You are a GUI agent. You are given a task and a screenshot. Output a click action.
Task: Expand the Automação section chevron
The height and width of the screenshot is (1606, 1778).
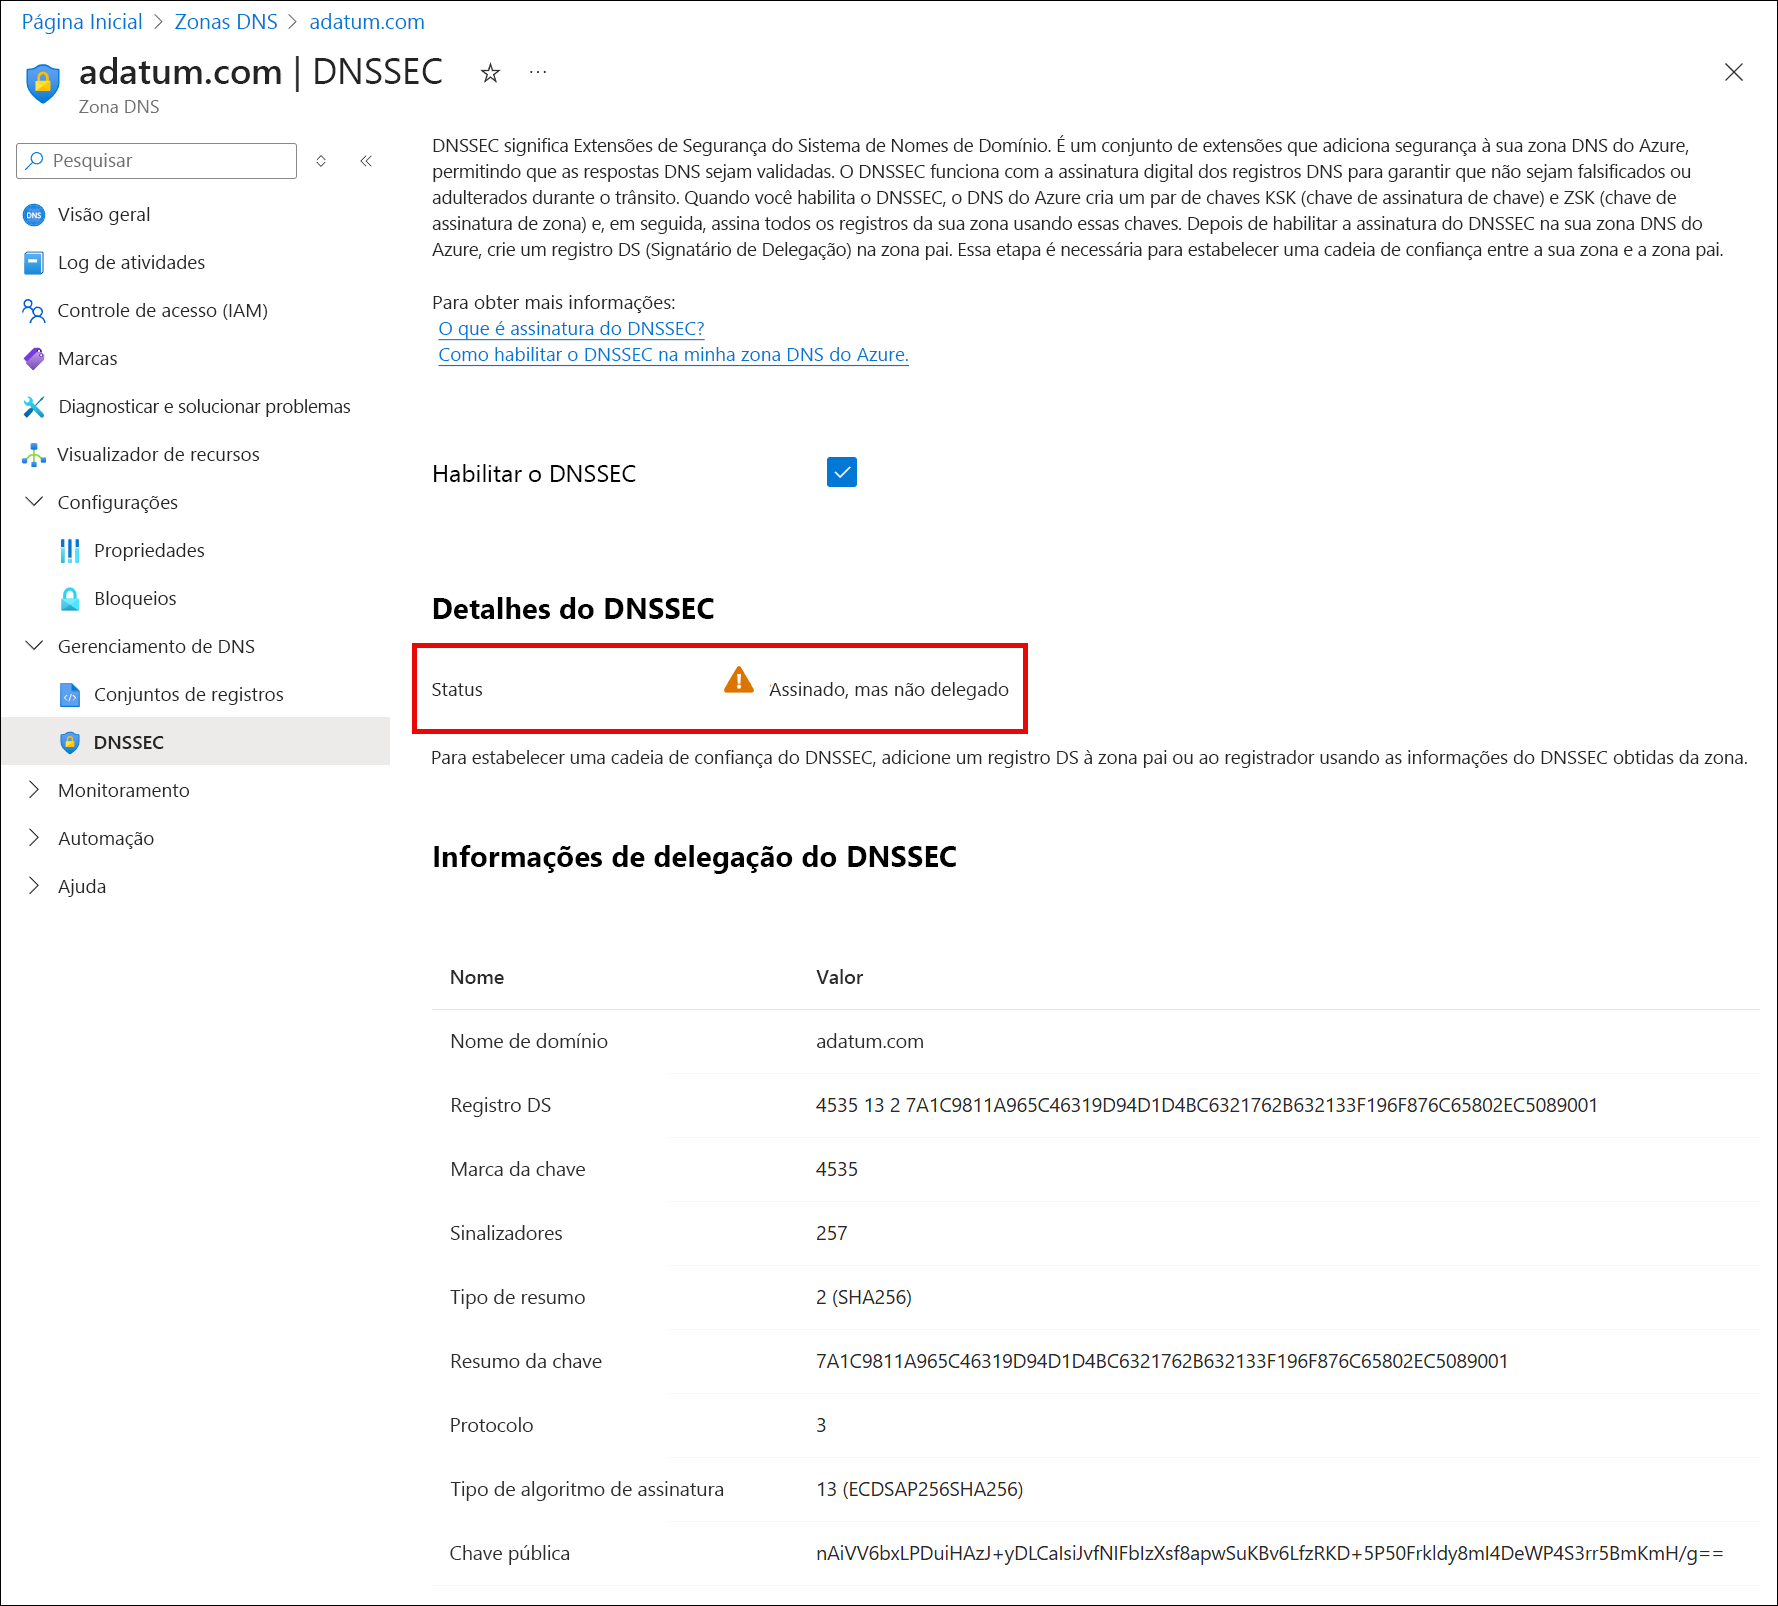point(34,838)
